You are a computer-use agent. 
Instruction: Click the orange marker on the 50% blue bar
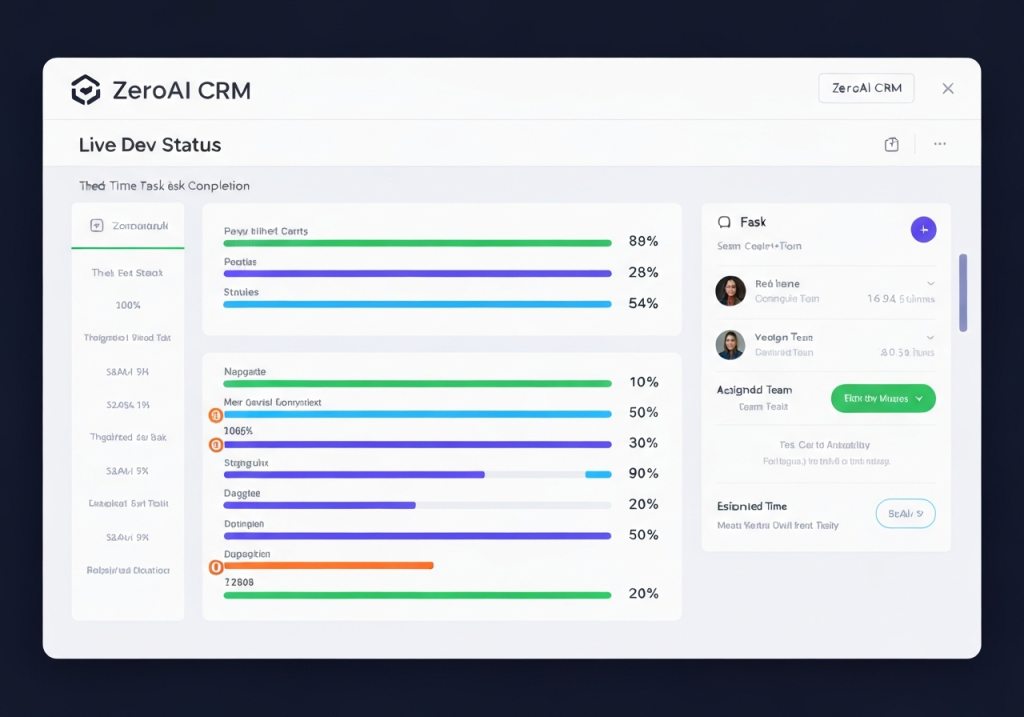coord(214,414)
